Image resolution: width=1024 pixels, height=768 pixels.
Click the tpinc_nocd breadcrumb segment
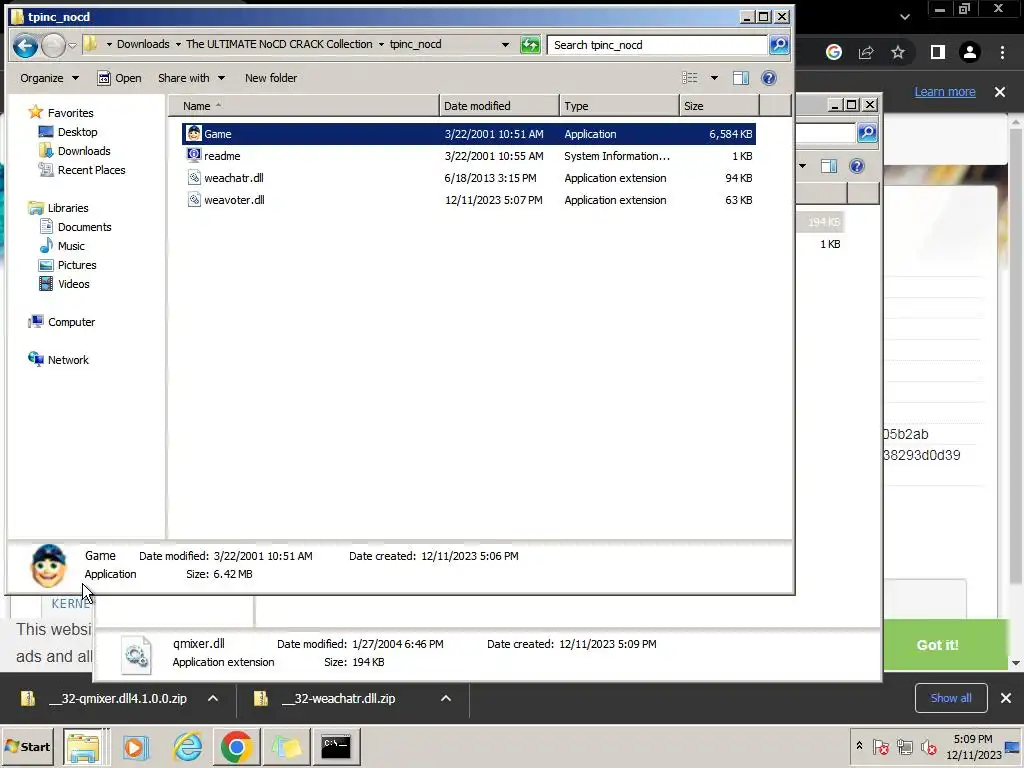[415, 44]
